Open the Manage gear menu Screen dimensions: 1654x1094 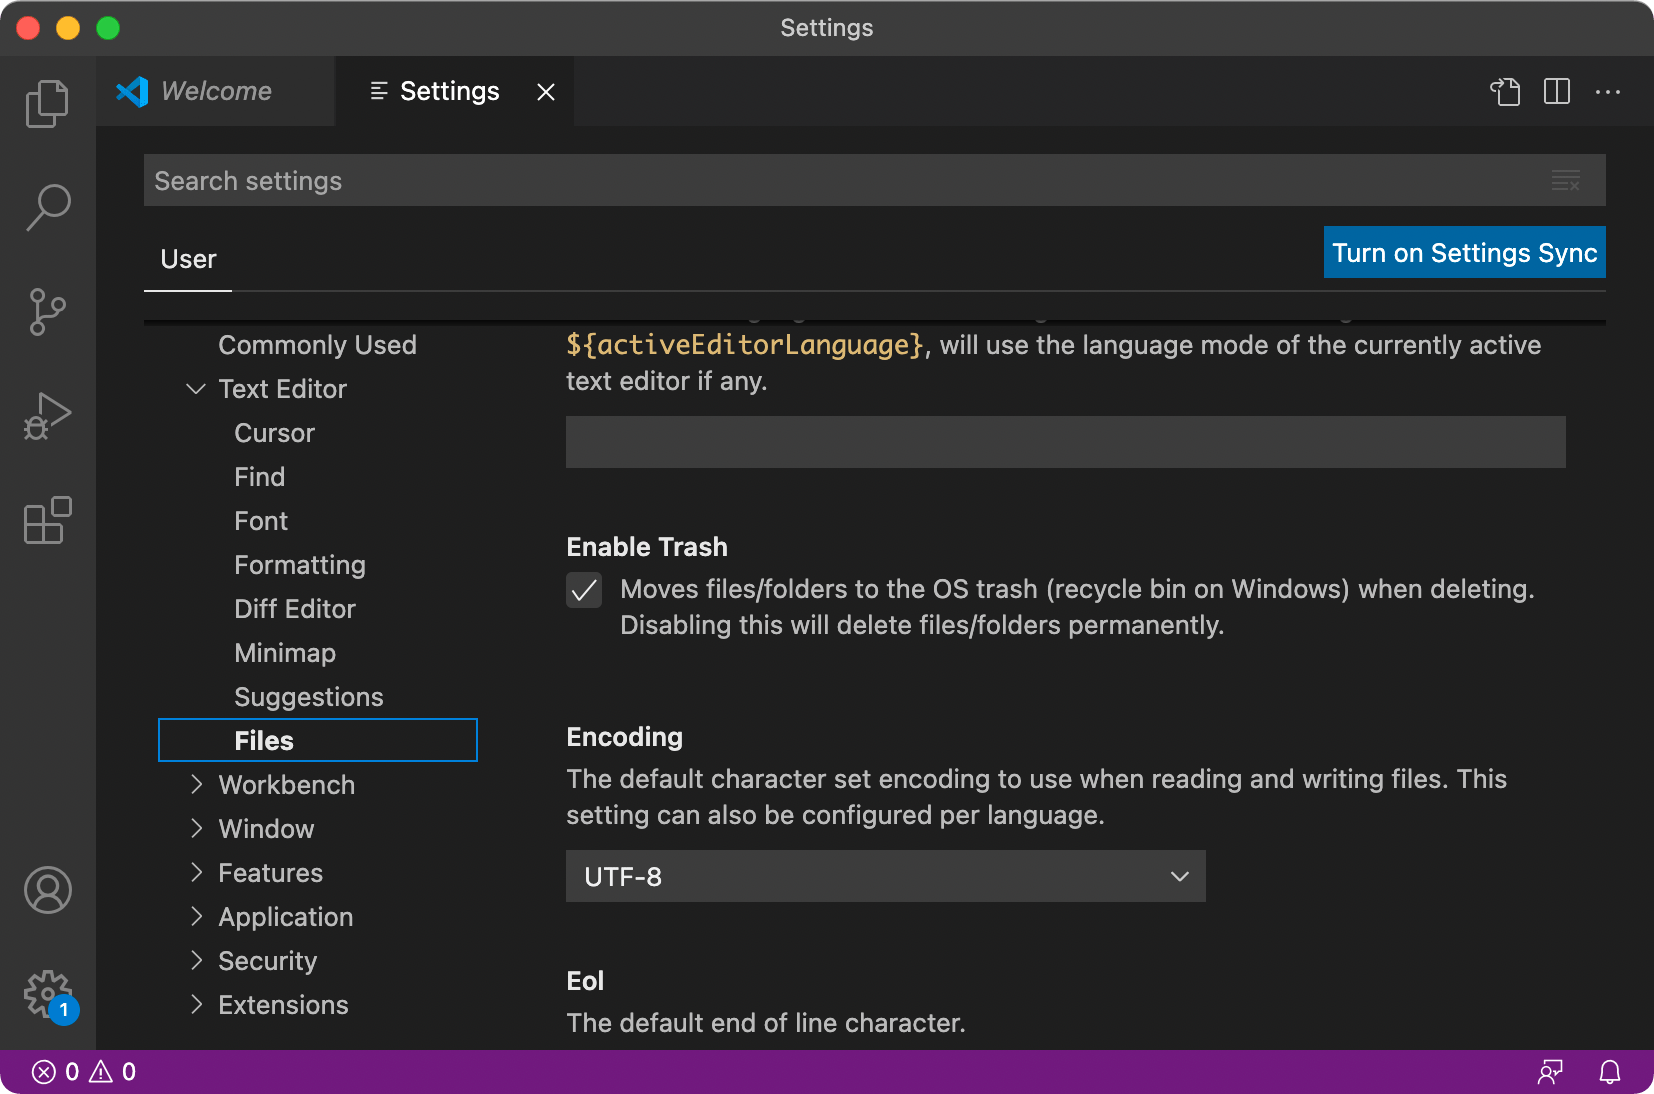point(47,995)
